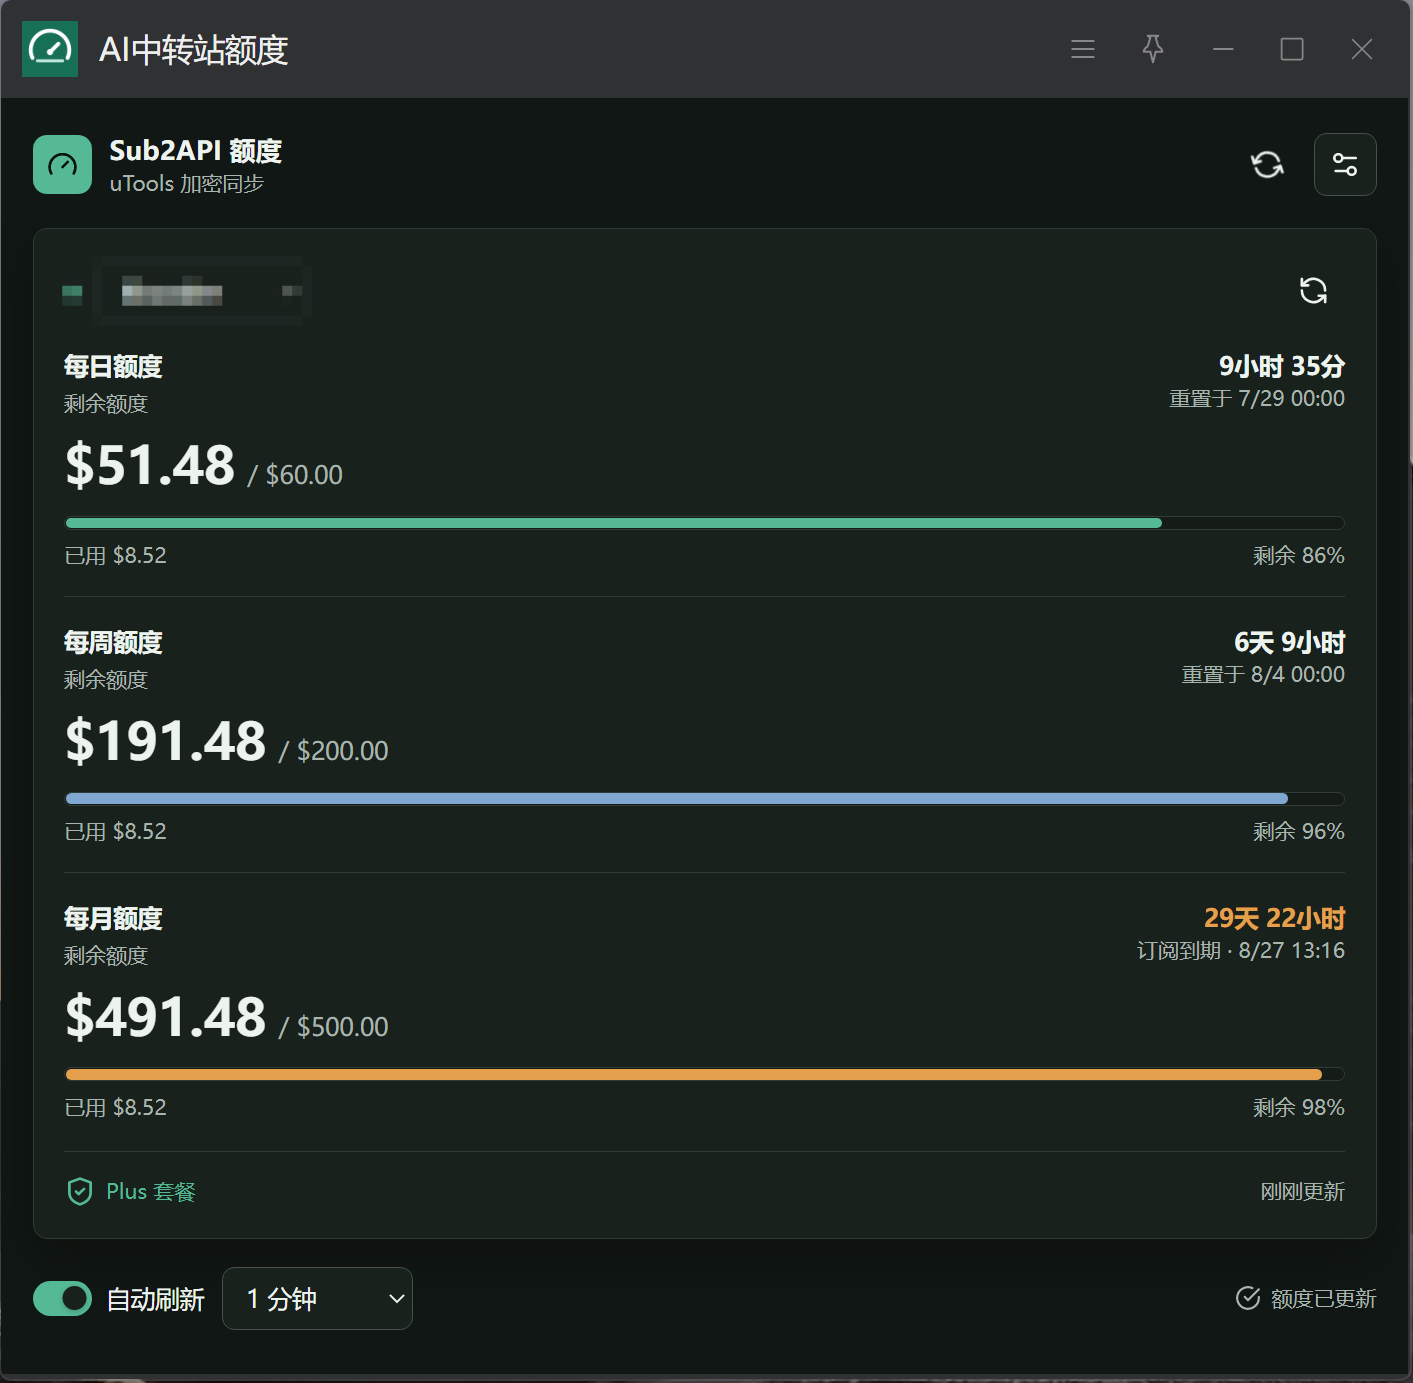Viewport: 1413px width, 1383px height.
Task: Click 已用 $8.52 under weekly quota
Action: point(116,832)
